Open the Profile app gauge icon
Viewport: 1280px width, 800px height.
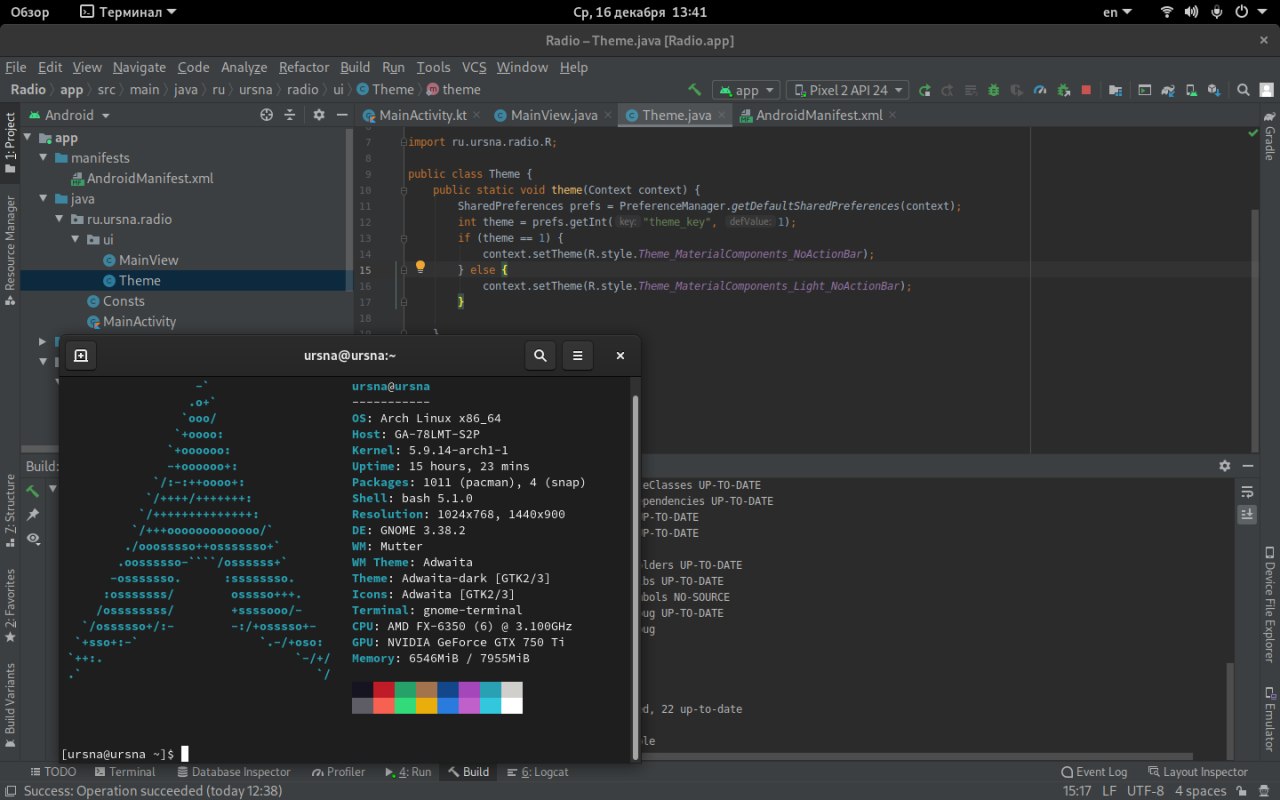(x=1040, y=90)
